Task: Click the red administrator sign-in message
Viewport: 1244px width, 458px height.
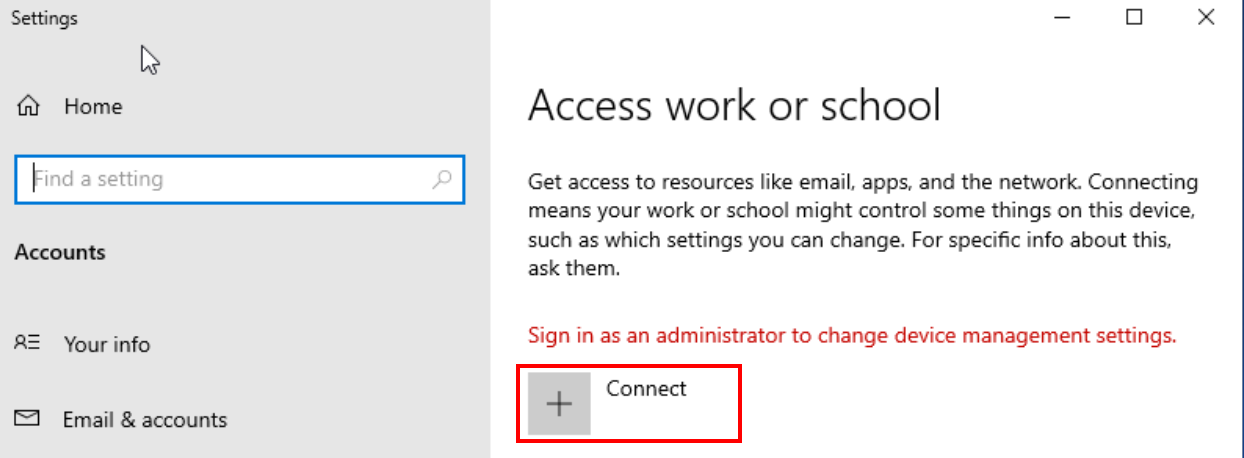Action: pos(851,336)
